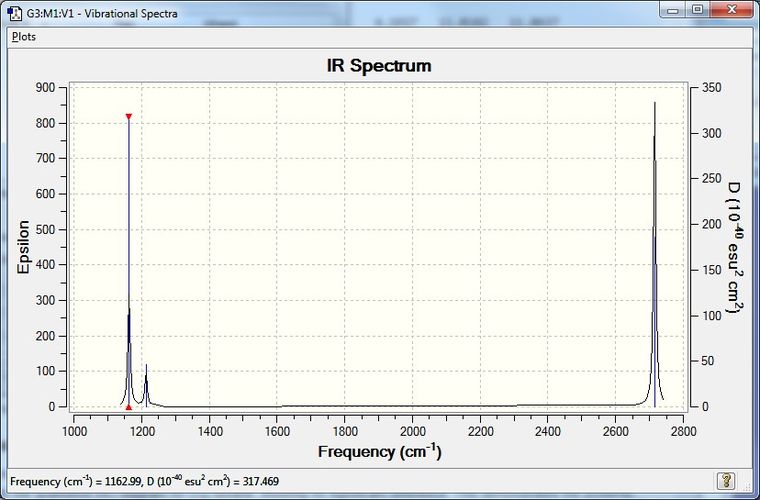Click the Epsilon axis label
This screenshot has height=500, width=760.
click(x=23, y=247)
